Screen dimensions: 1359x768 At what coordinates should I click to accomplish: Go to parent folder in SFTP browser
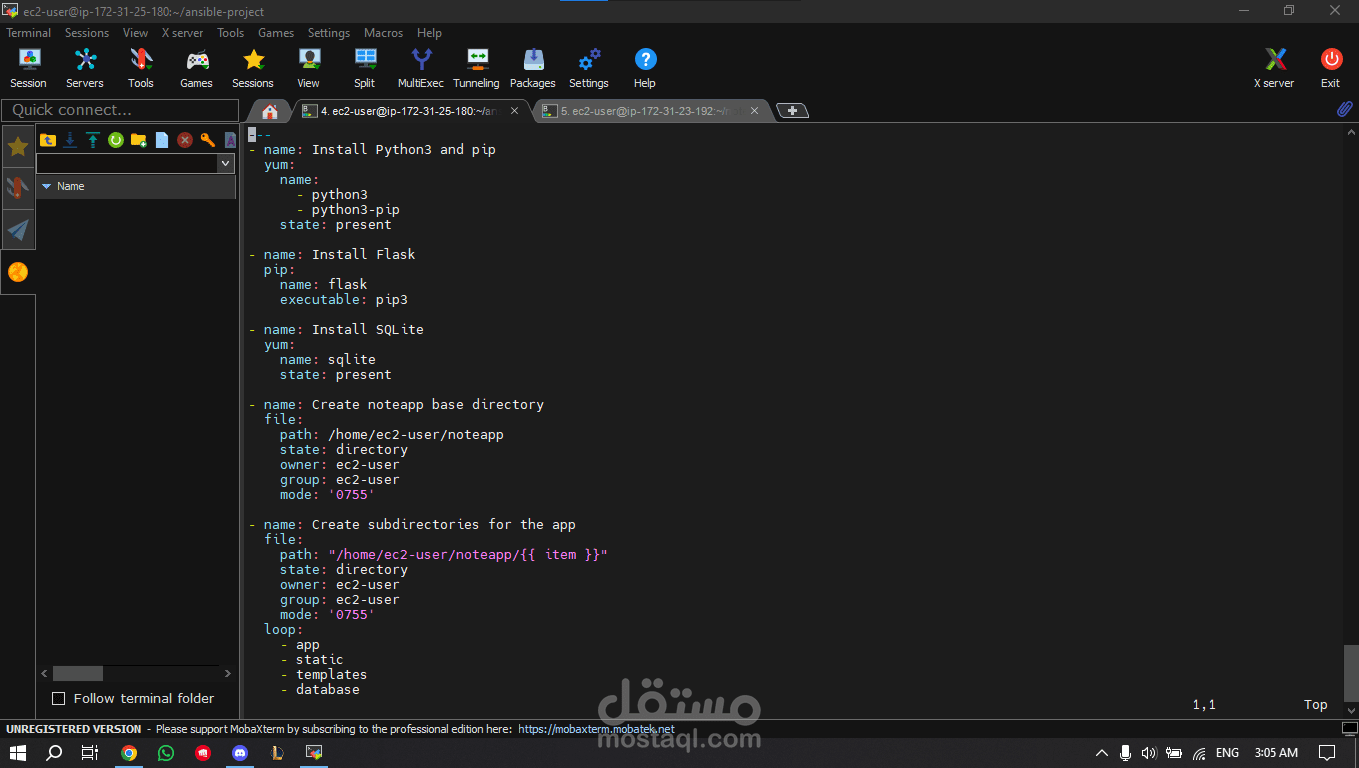coord(48,140)
